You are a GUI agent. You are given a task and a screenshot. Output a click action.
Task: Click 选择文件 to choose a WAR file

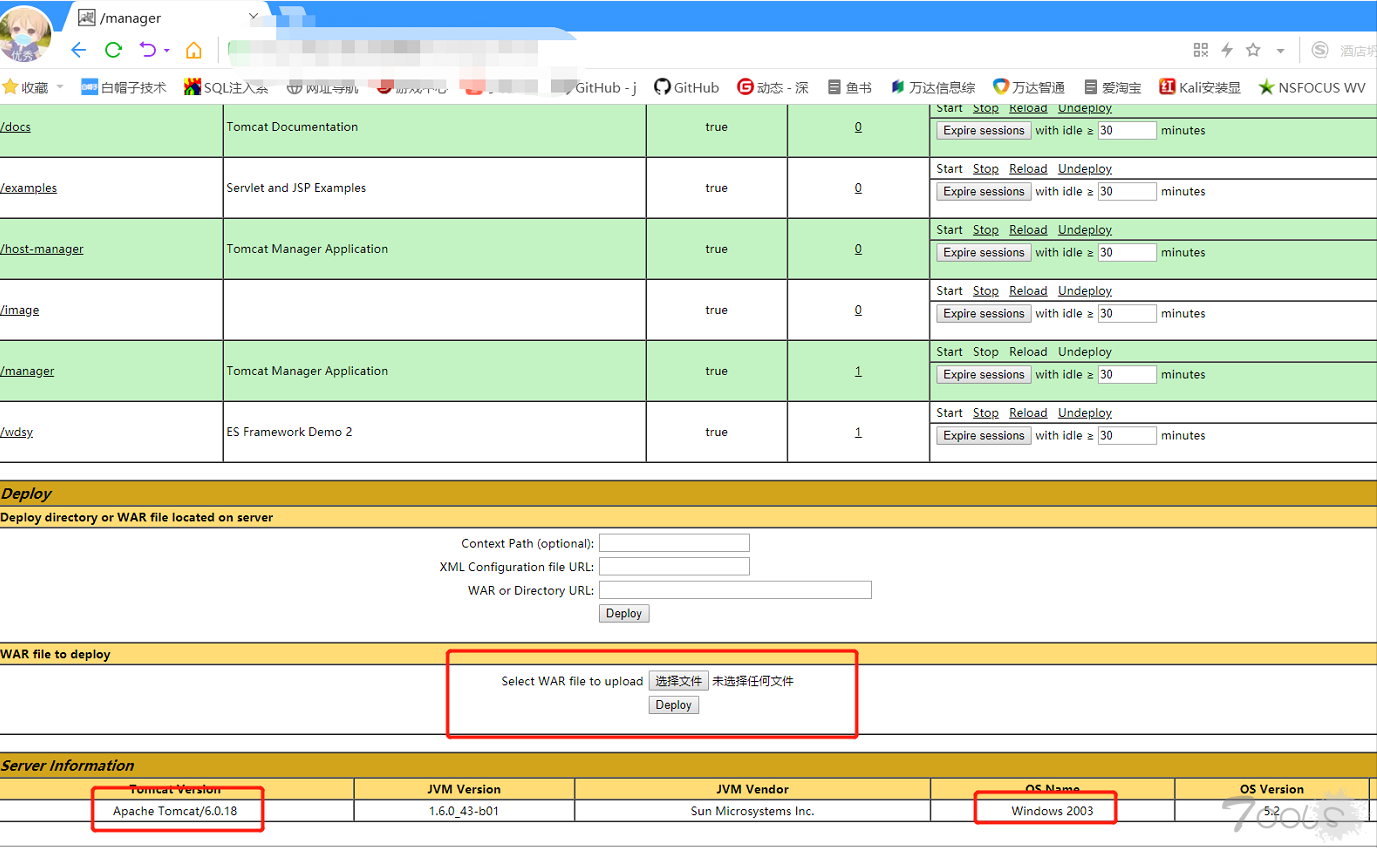[679, 681]
